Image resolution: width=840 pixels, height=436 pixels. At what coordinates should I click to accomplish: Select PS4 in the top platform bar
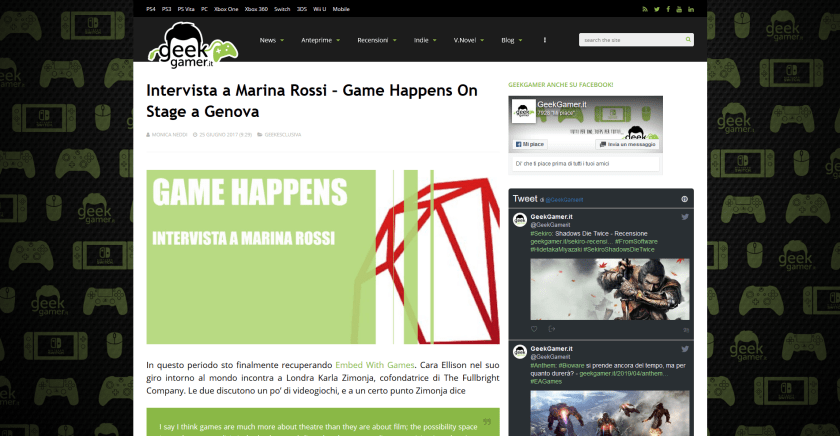pos(151,9)
